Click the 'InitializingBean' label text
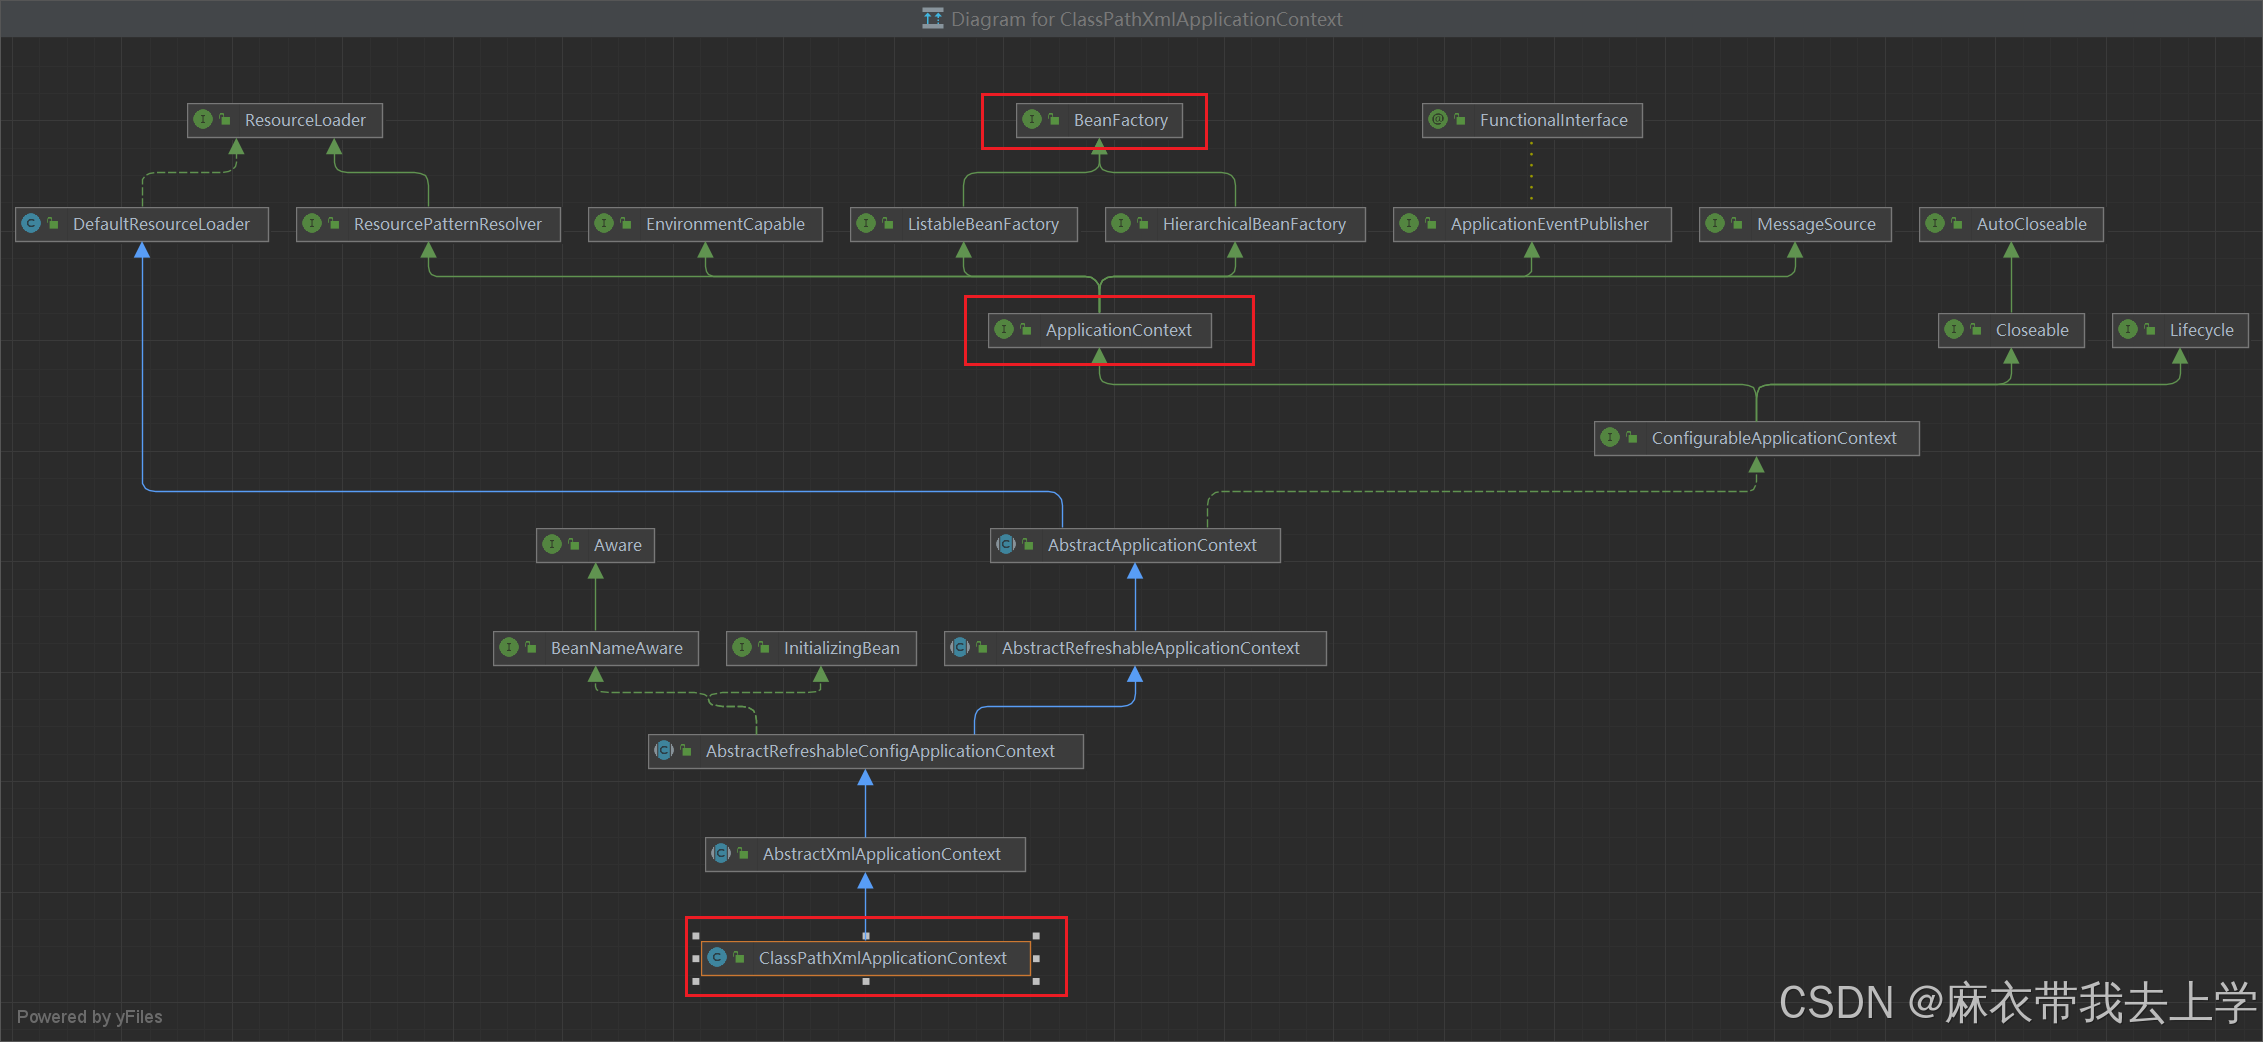 click(x=842, y=648)
